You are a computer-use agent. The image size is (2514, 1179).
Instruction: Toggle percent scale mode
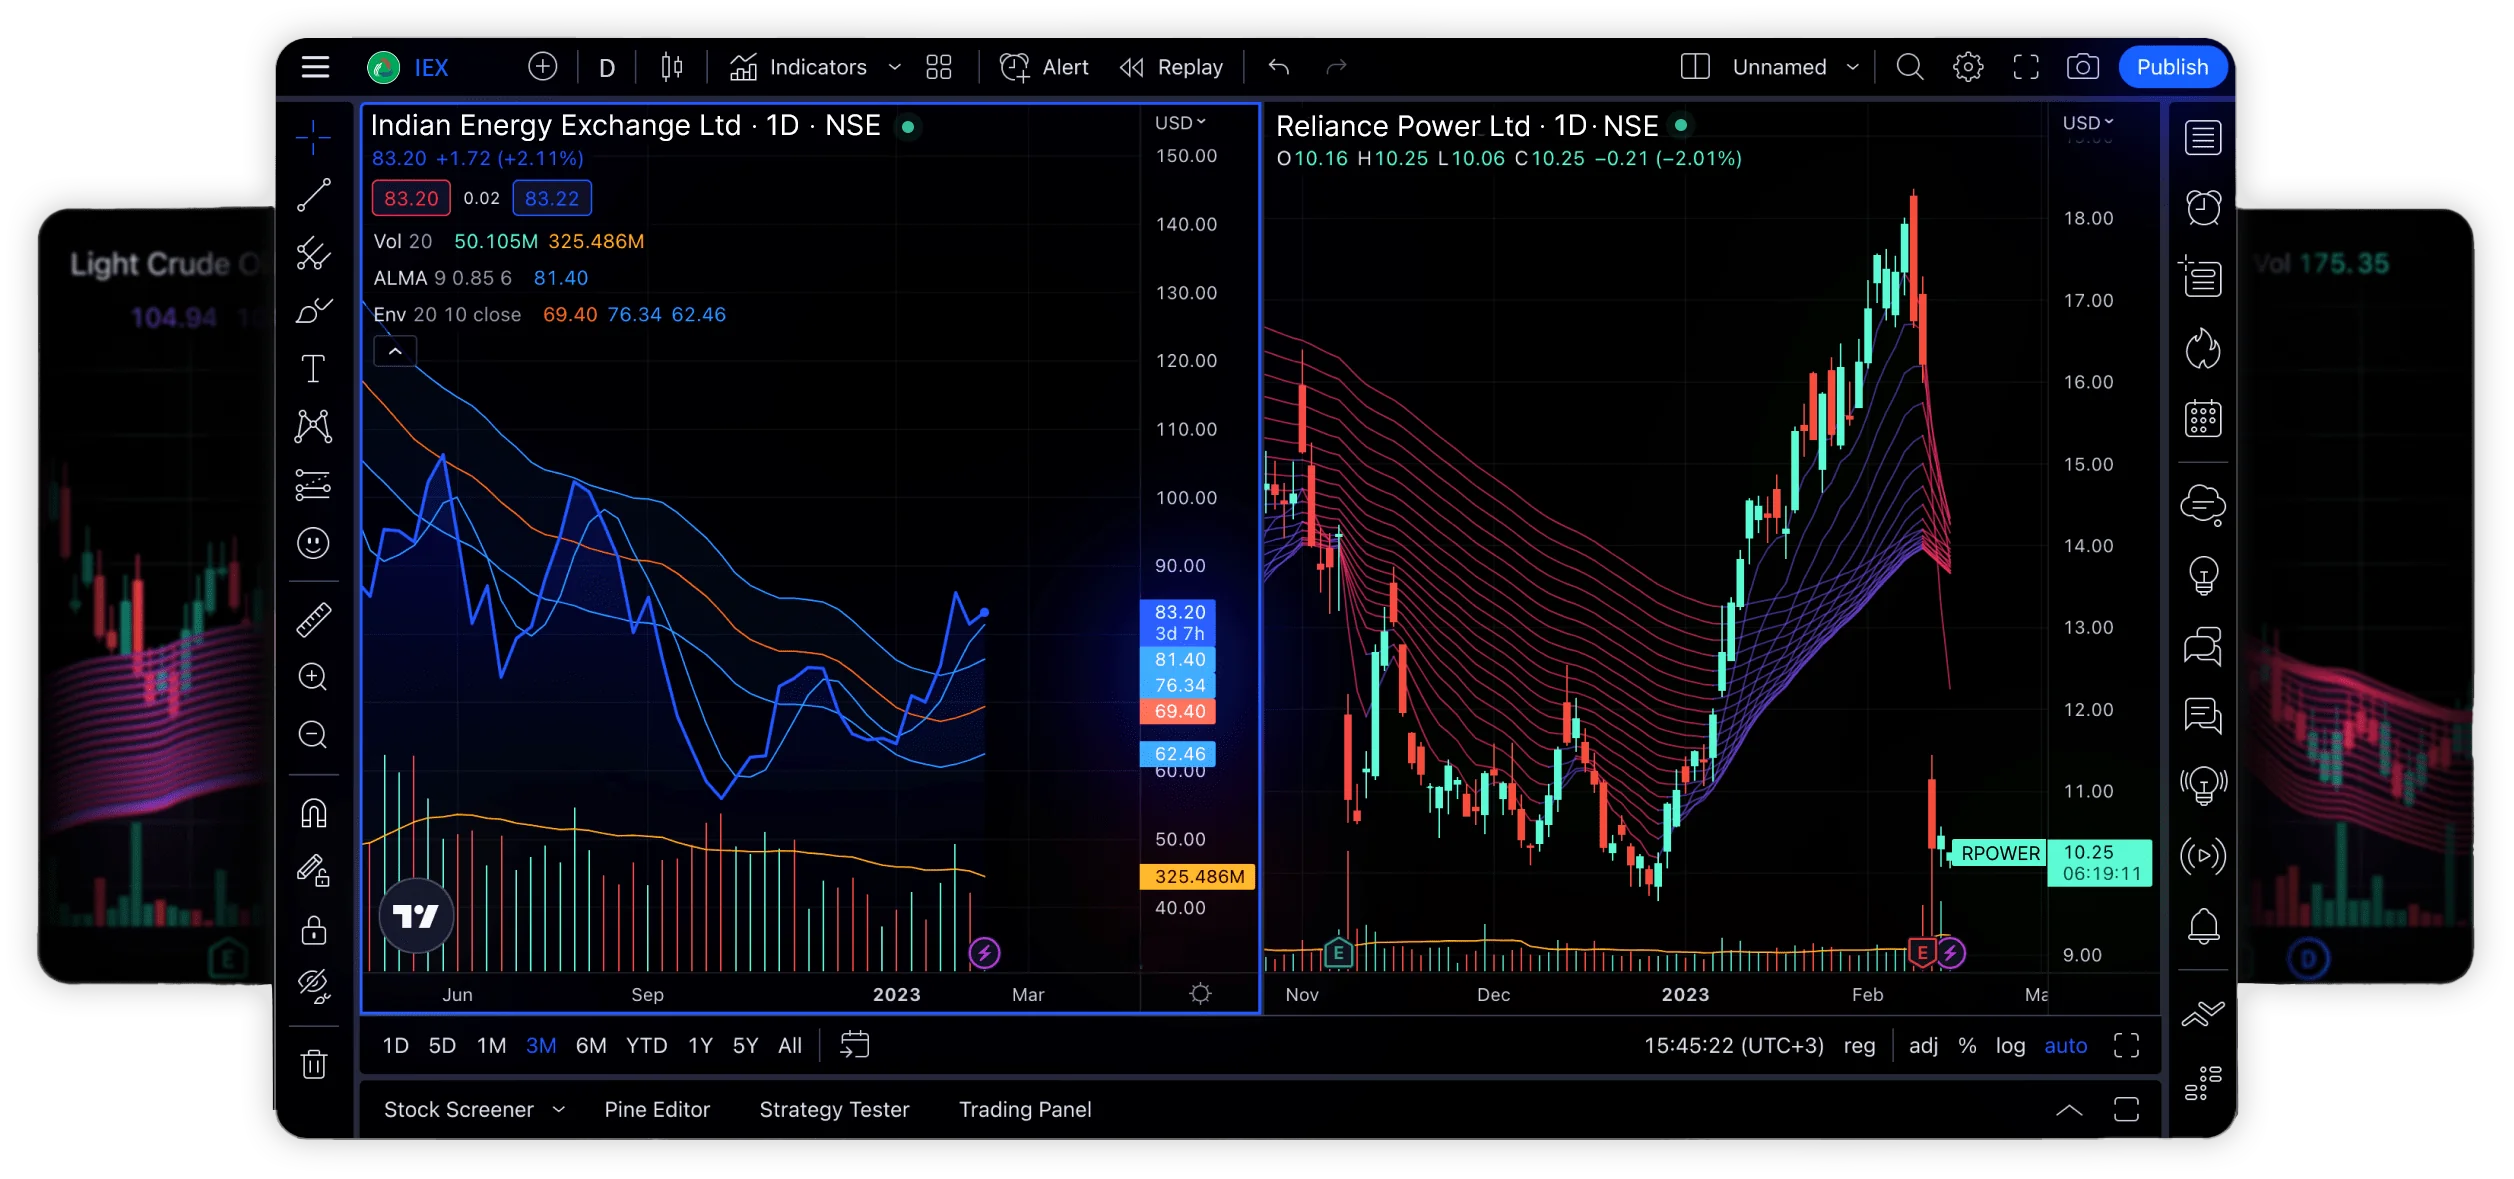(1967, 1045)
